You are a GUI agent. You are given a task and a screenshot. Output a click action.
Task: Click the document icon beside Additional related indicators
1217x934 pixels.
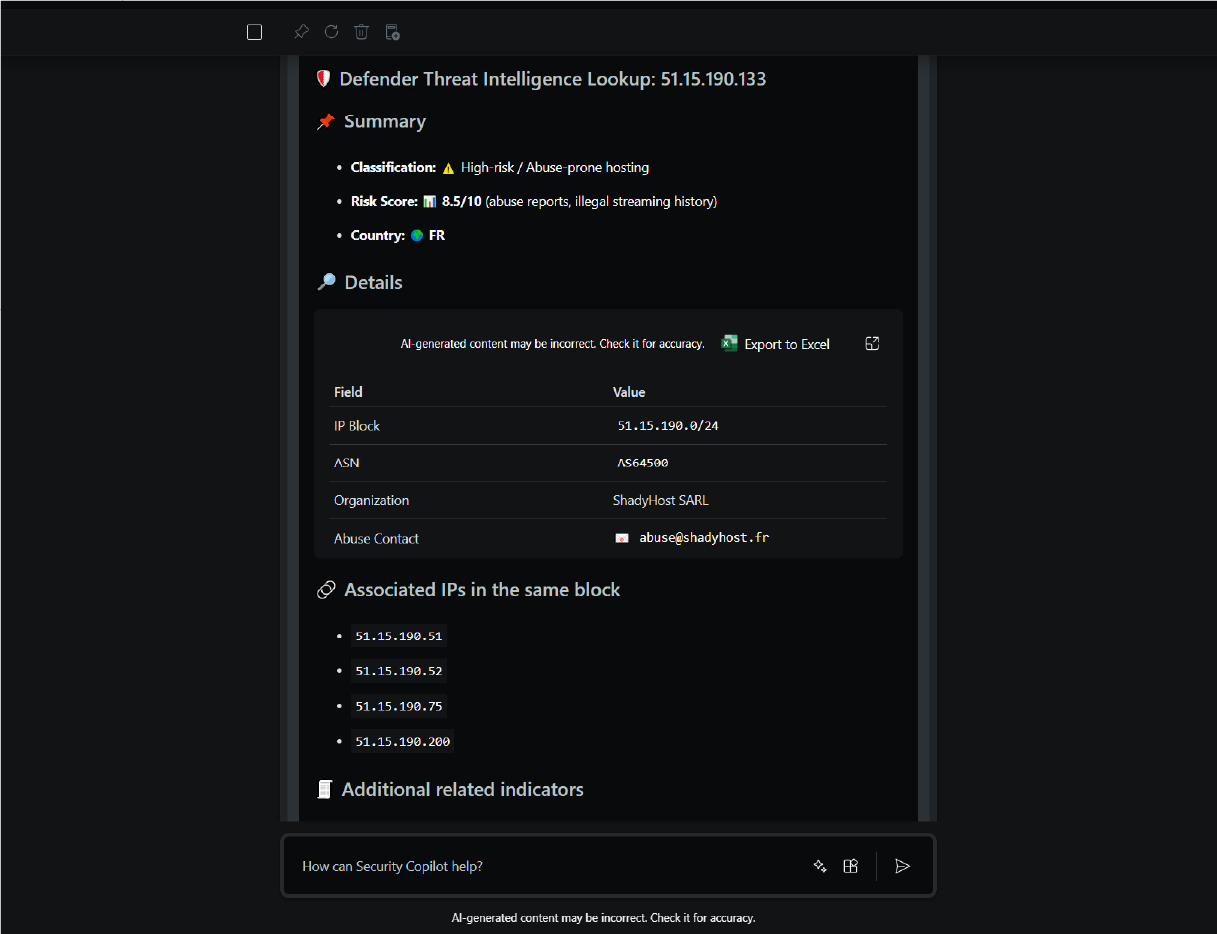[x=324, y=790]
